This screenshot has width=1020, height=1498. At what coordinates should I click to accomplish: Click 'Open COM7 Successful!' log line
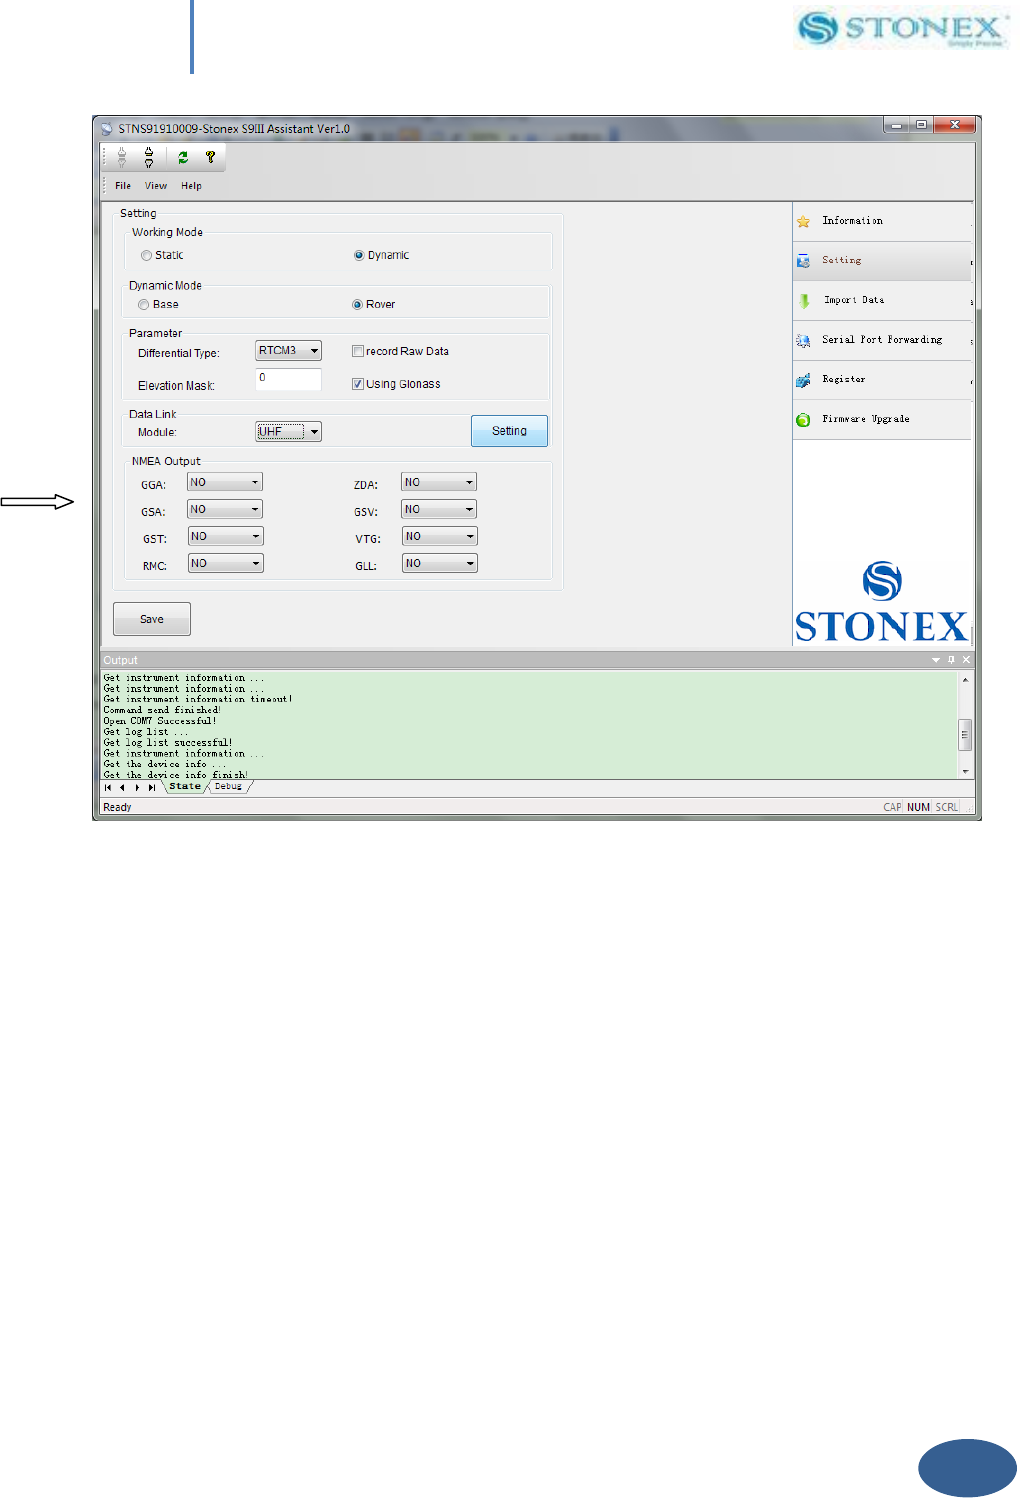[x=160, y=721]
